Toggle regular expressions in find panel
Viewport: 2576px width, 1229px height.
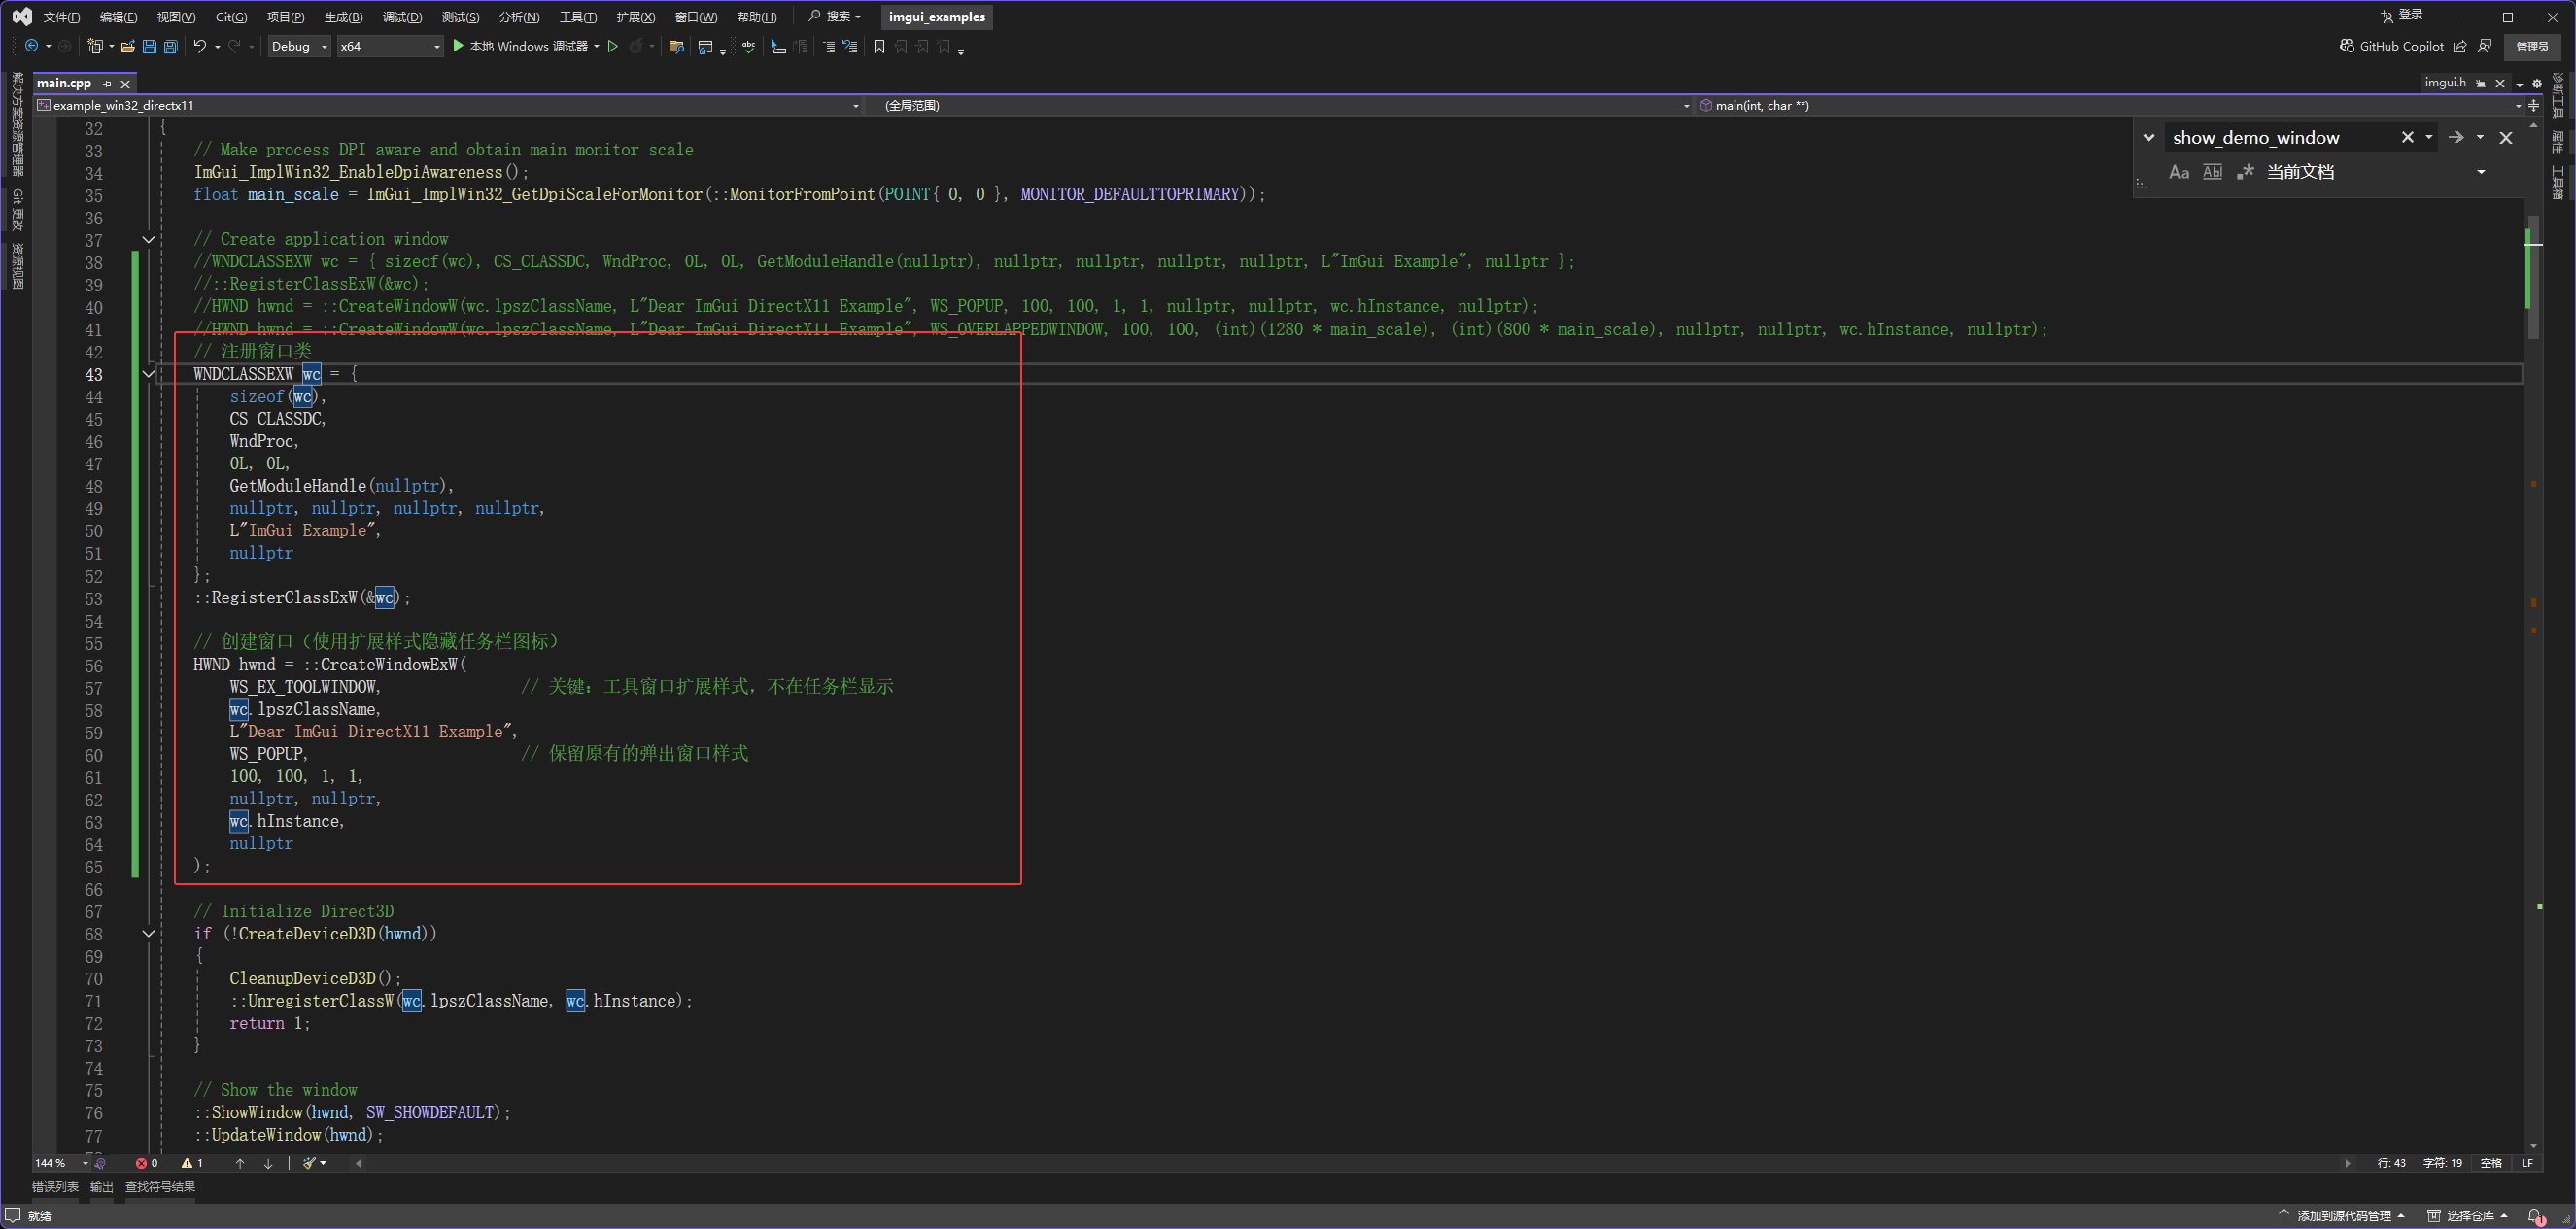pos(2246,172)
